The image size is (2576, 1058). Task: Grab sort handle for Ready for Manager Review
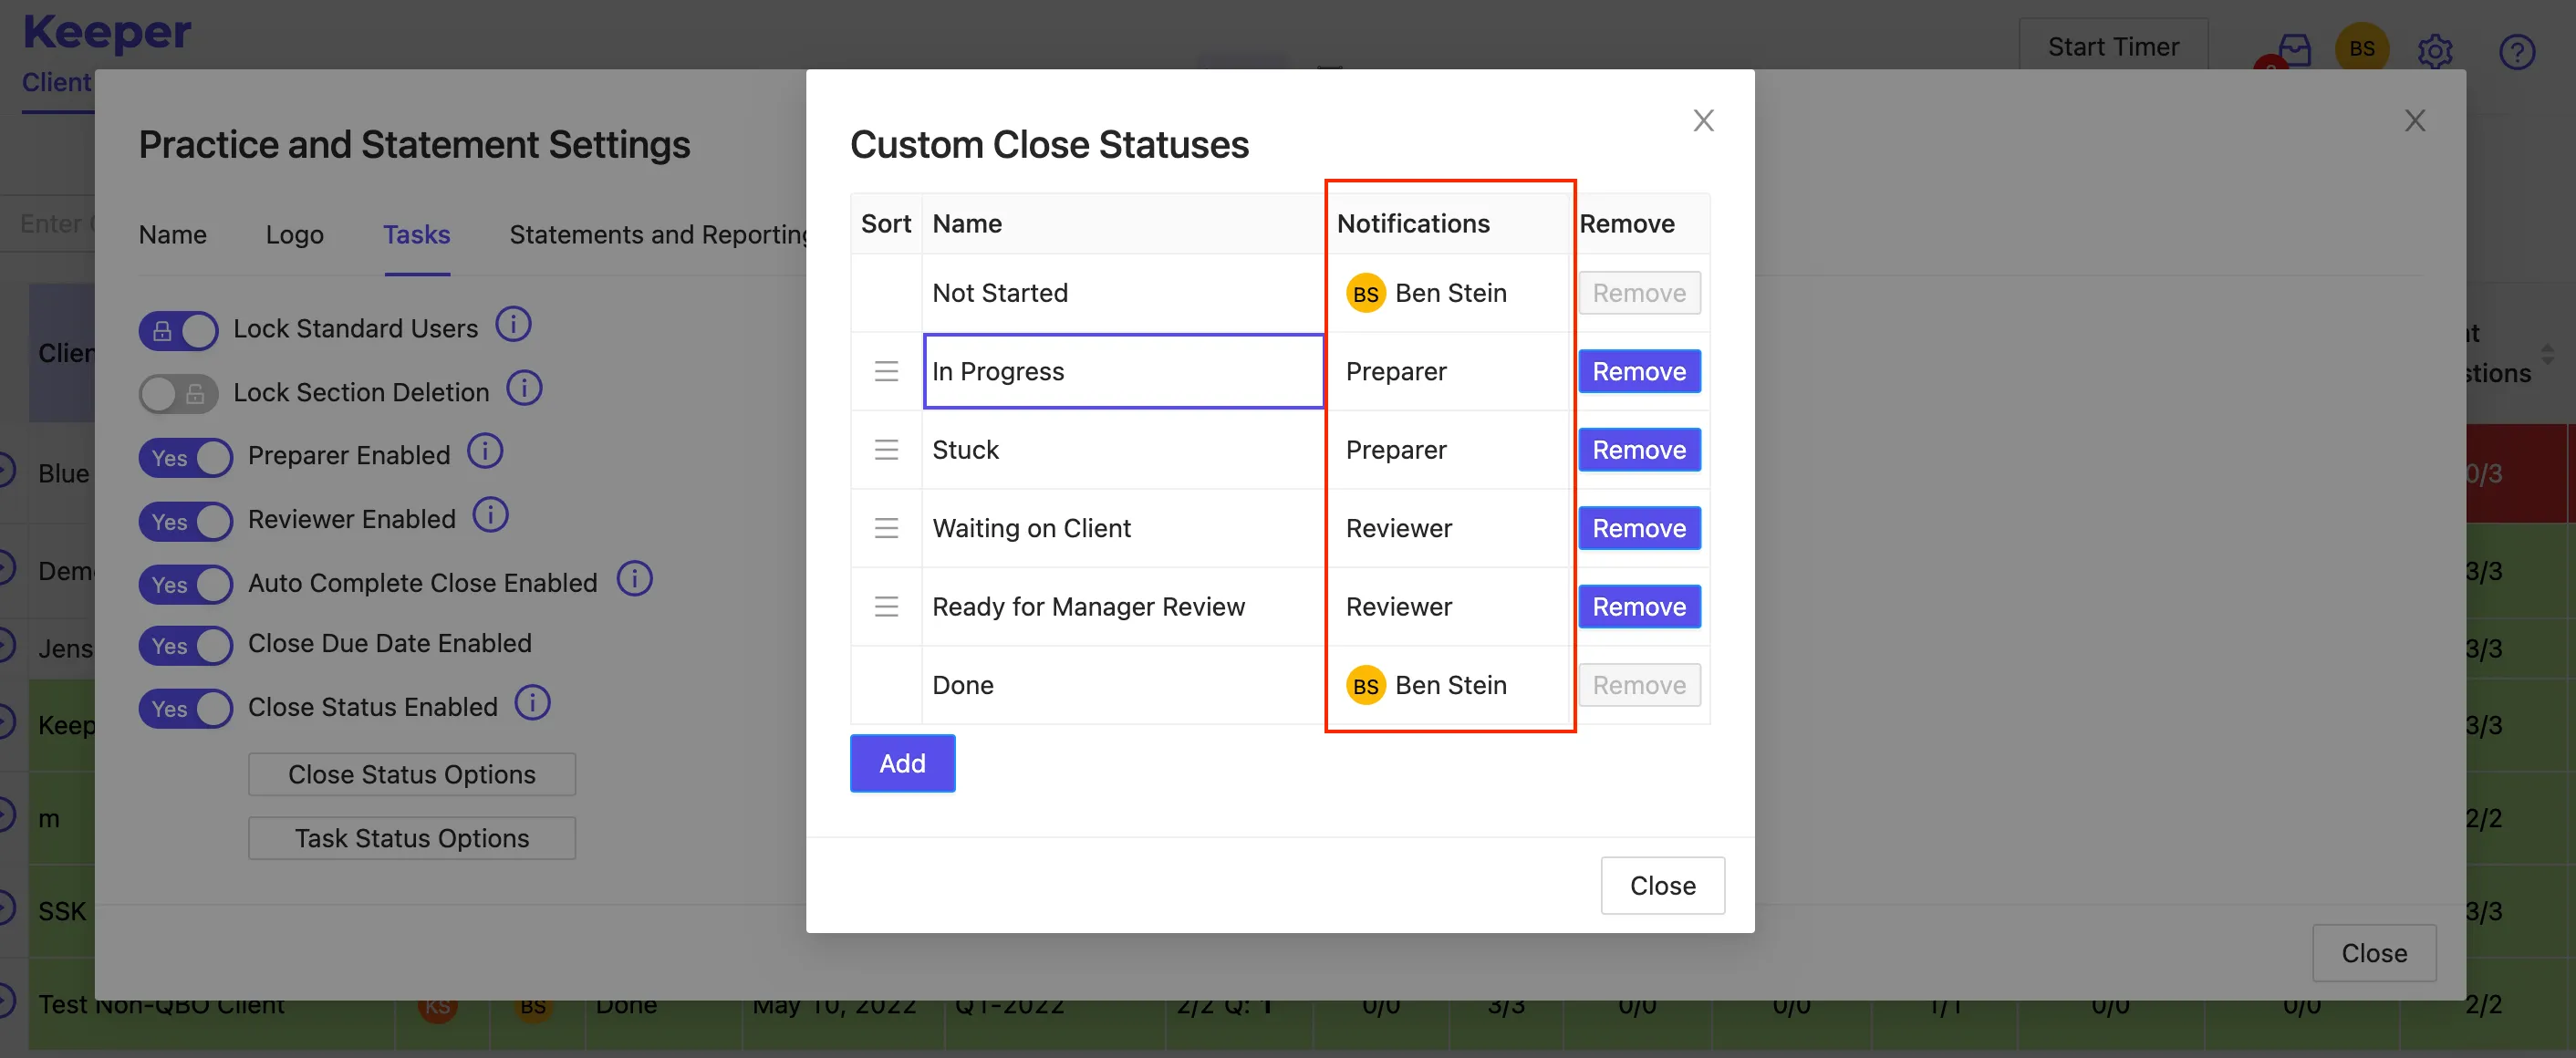(x=886, y=607)
